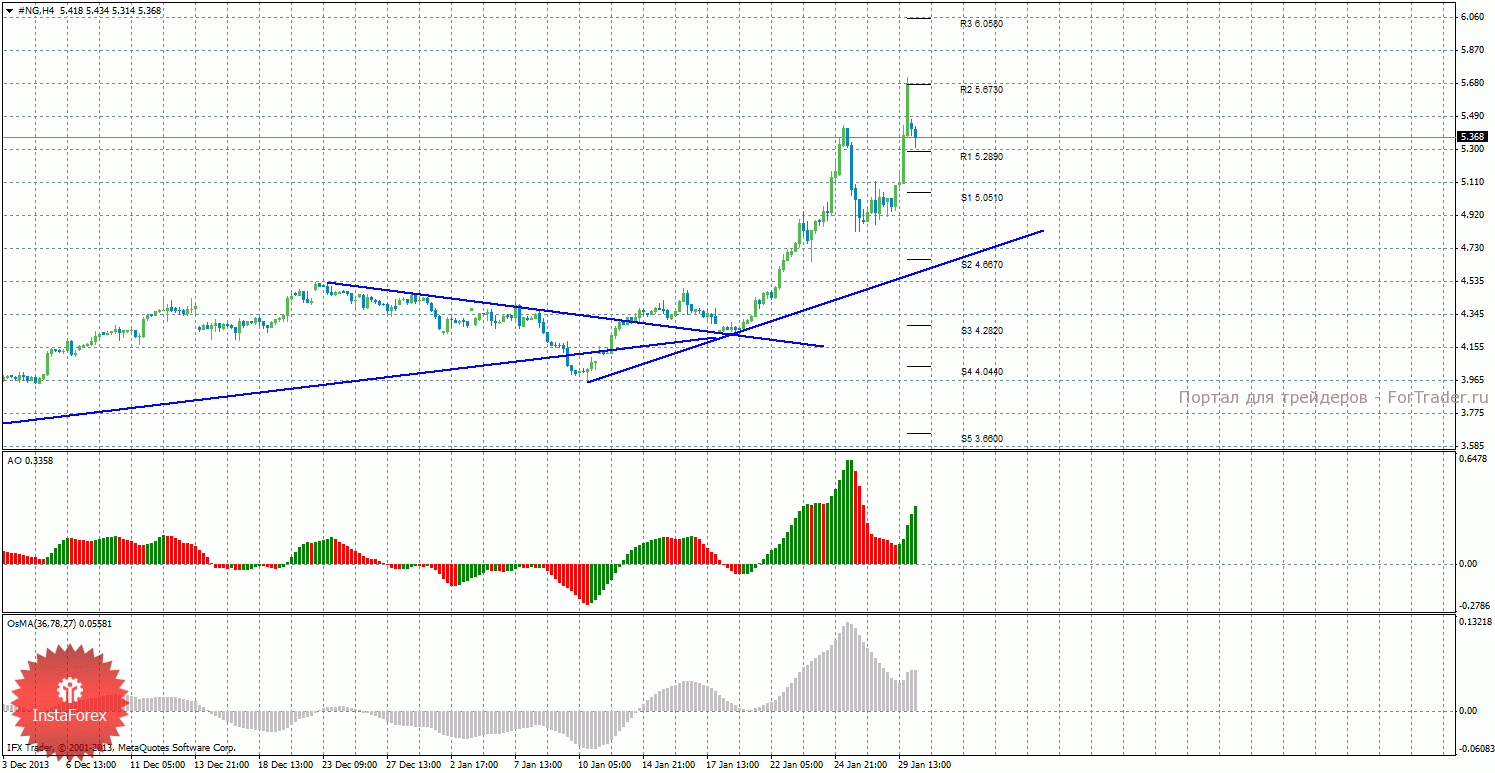This screenshot has width=1495, height=773.
Task: Click the 6.060 price scale value
Action: tap(1471, 17)
